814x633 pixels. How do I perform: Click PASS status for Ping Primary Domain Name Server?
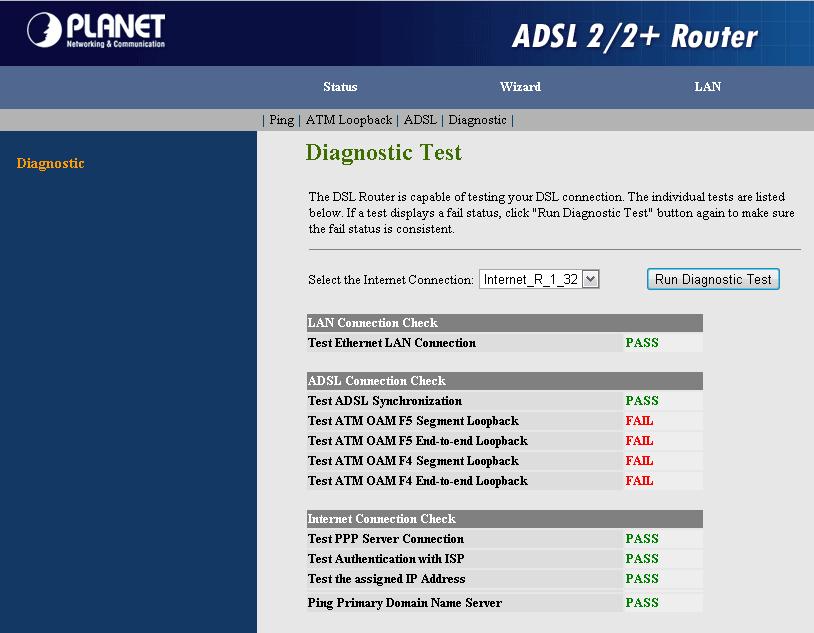click(642, 603)
